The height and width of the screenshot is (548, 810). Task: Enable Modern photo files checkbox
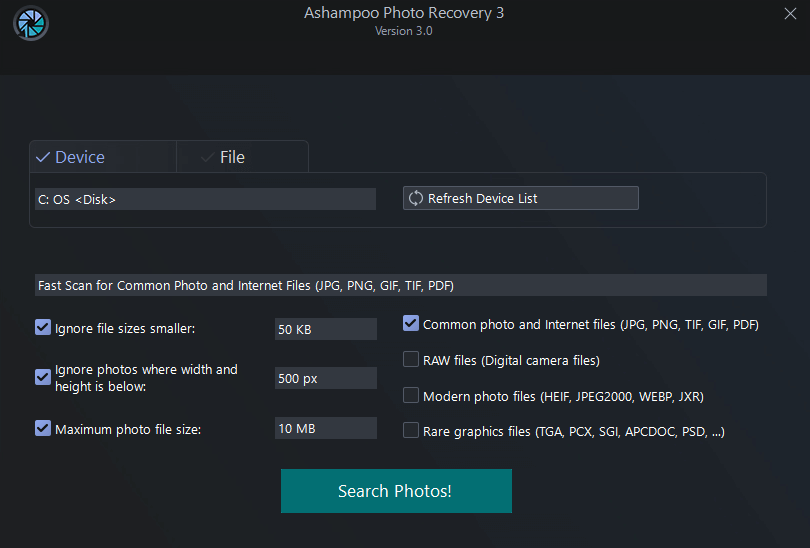(411, 395)
